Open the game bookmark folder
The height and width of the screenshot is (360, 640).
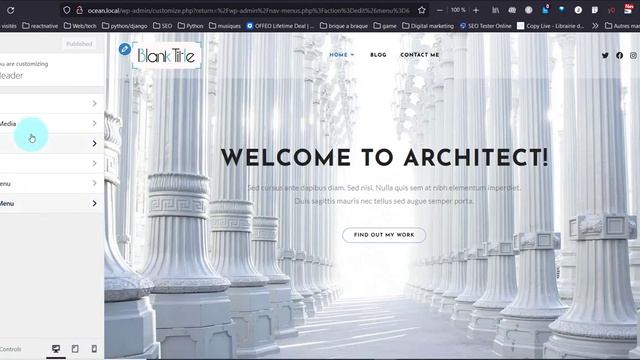[385, 26]
